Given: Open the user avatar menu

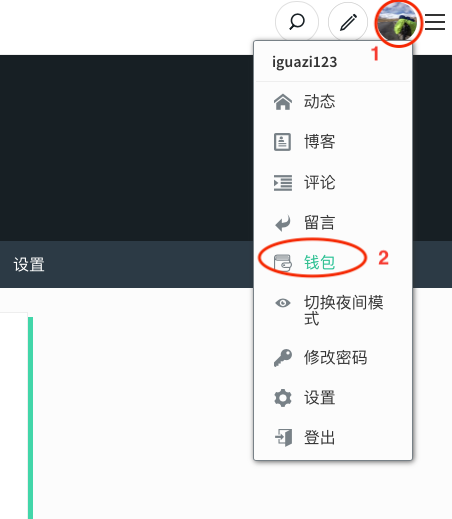Looking at the screenshot, I should coord(397,23).
